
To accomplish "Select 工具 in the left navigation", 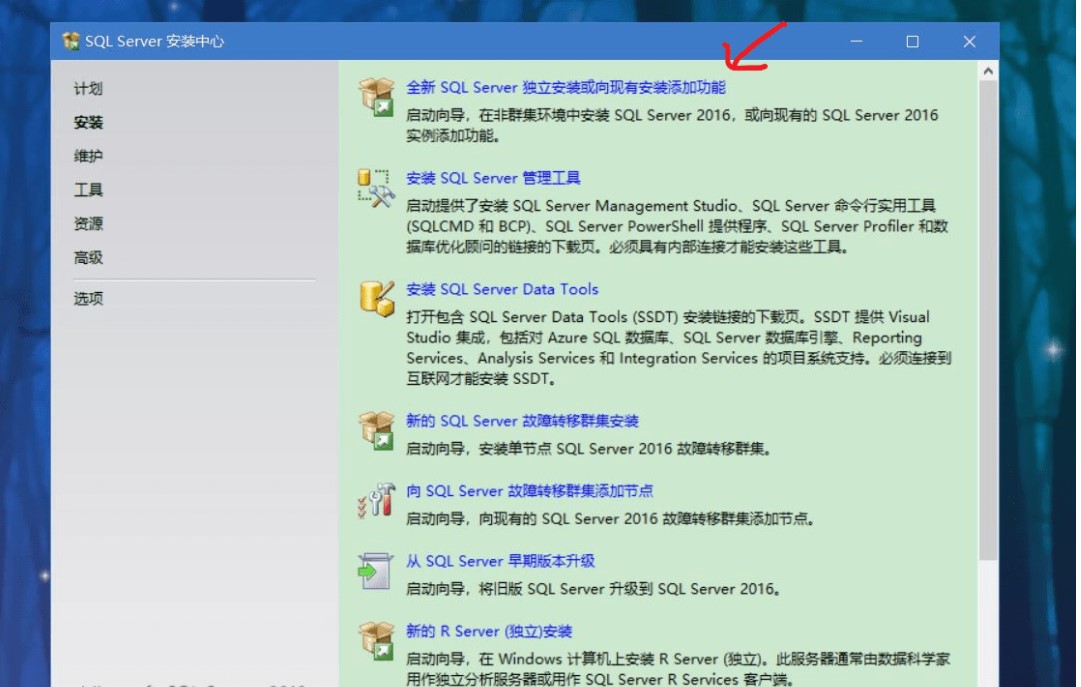I will click(88, 190).
